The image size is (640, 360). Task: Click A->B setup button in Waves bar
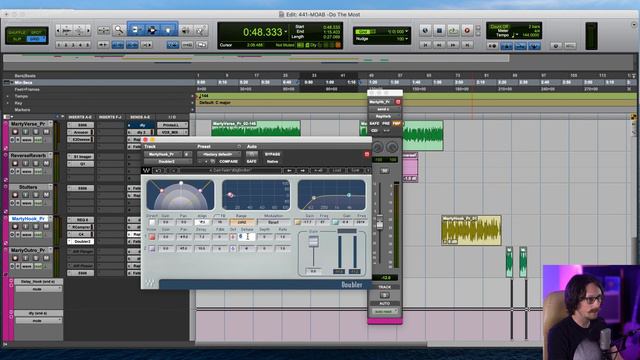point(318,171)
